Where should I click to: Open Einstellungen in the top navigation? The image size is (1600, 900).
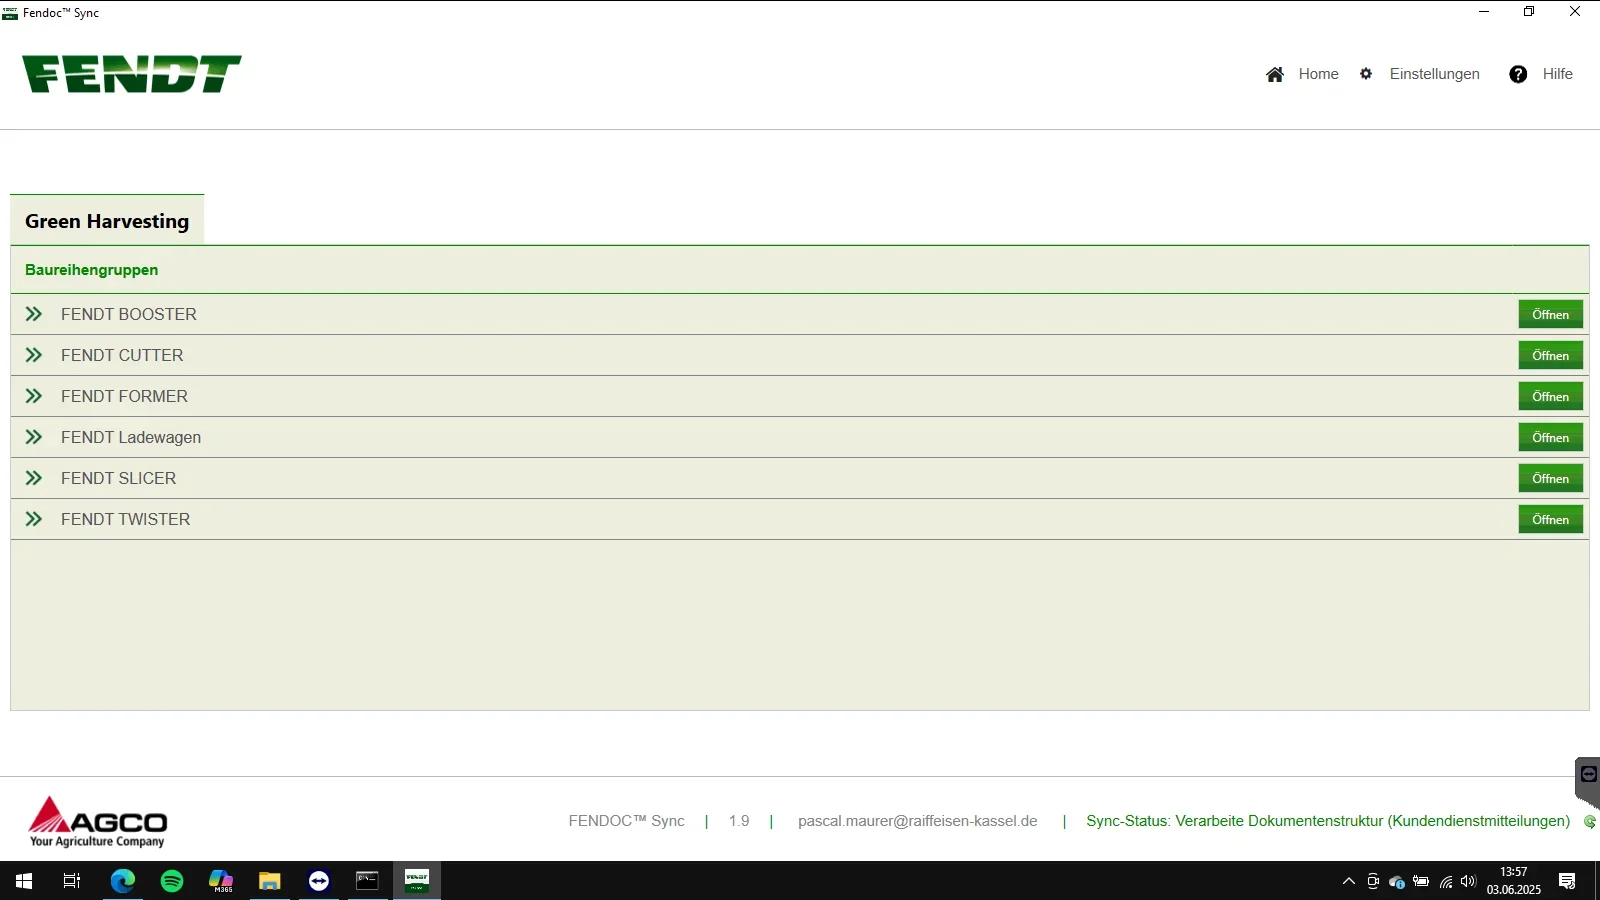click(1434, 74)
